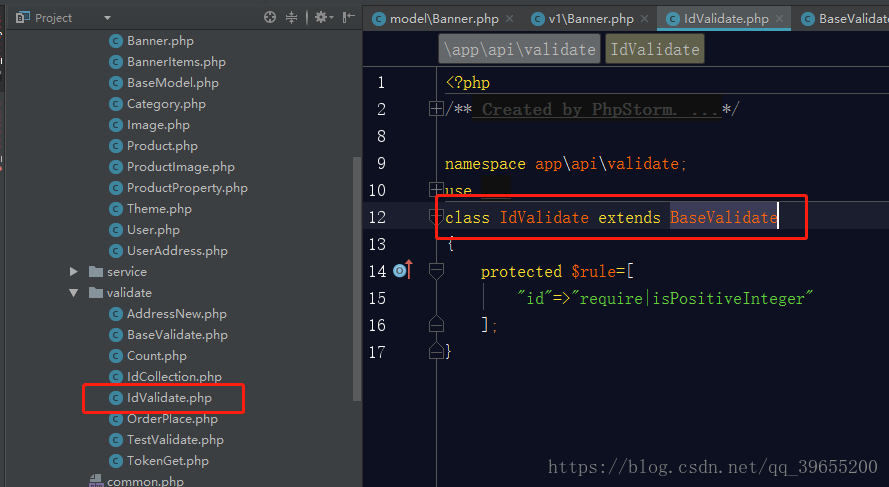Open Banner.php in the project tree
Image resolution: width=889 pixels, height=487 pixels.
click(x=160, y=41)
